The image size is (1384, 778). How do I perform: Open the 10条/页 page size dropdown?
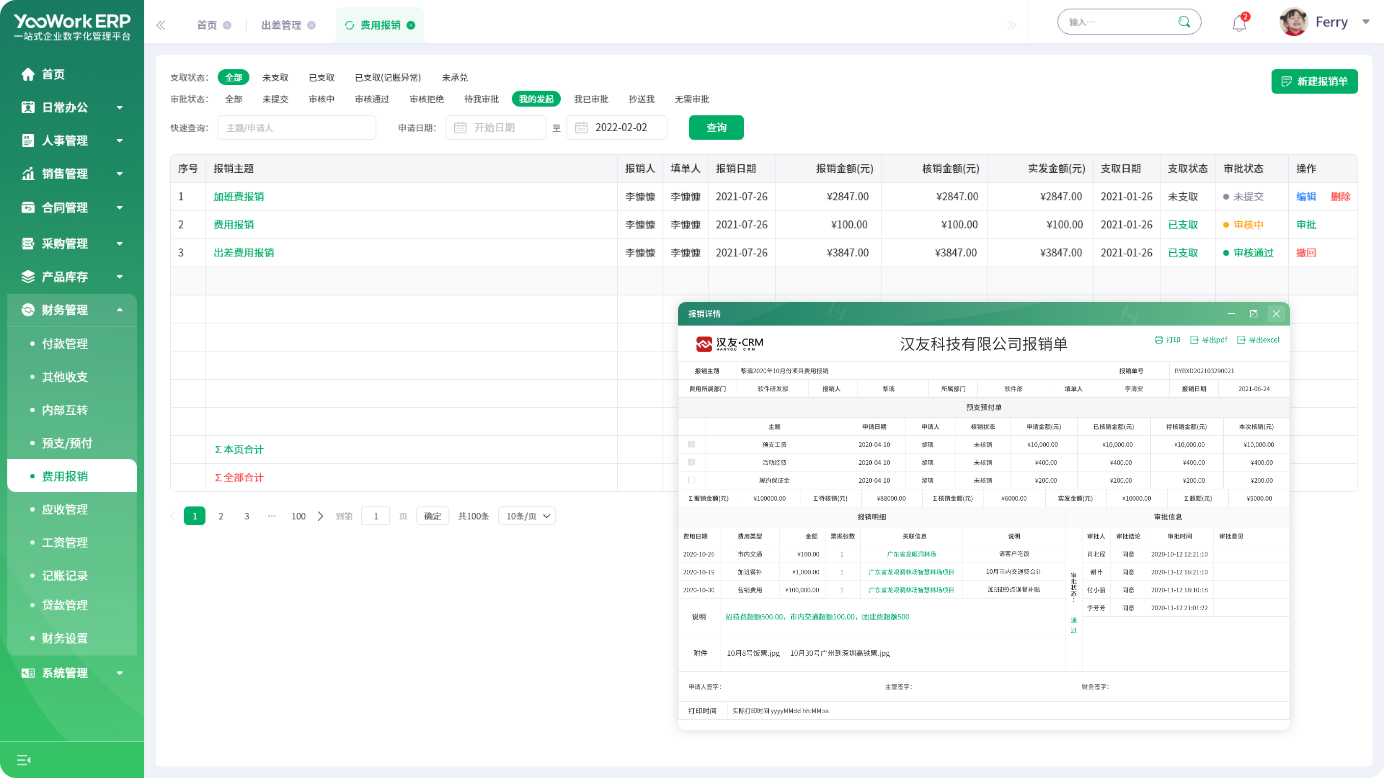pyautogui.click(x=527, y=516)
